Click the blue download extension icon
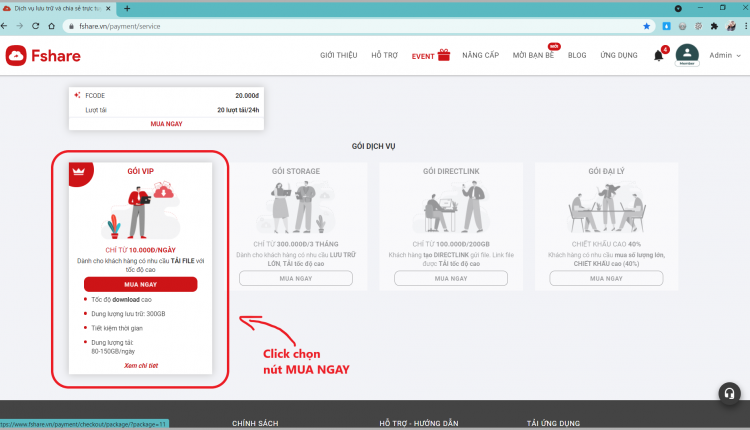This screenshot has width=750, height=430. [666, 26]
